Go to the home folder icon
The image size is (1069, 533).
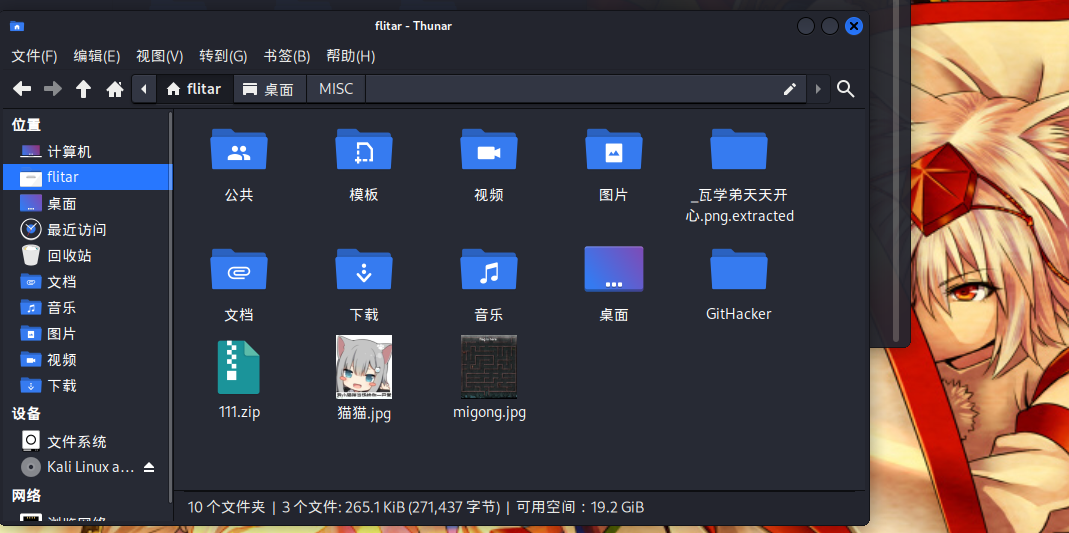pyautogui.click(x=115, y=89)
